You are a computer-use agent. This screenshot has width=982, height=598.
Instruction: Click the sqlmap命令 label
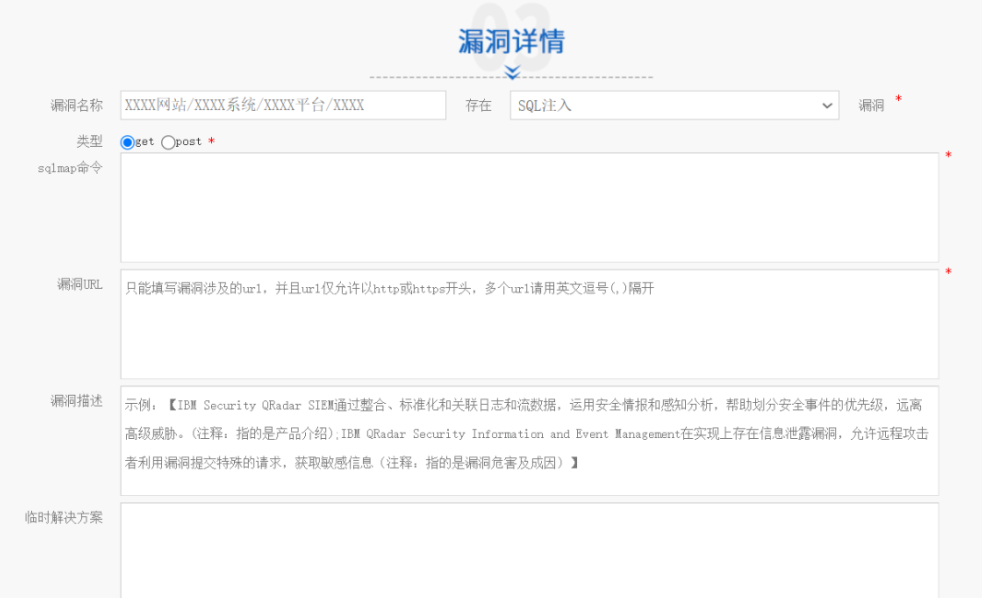70,168
